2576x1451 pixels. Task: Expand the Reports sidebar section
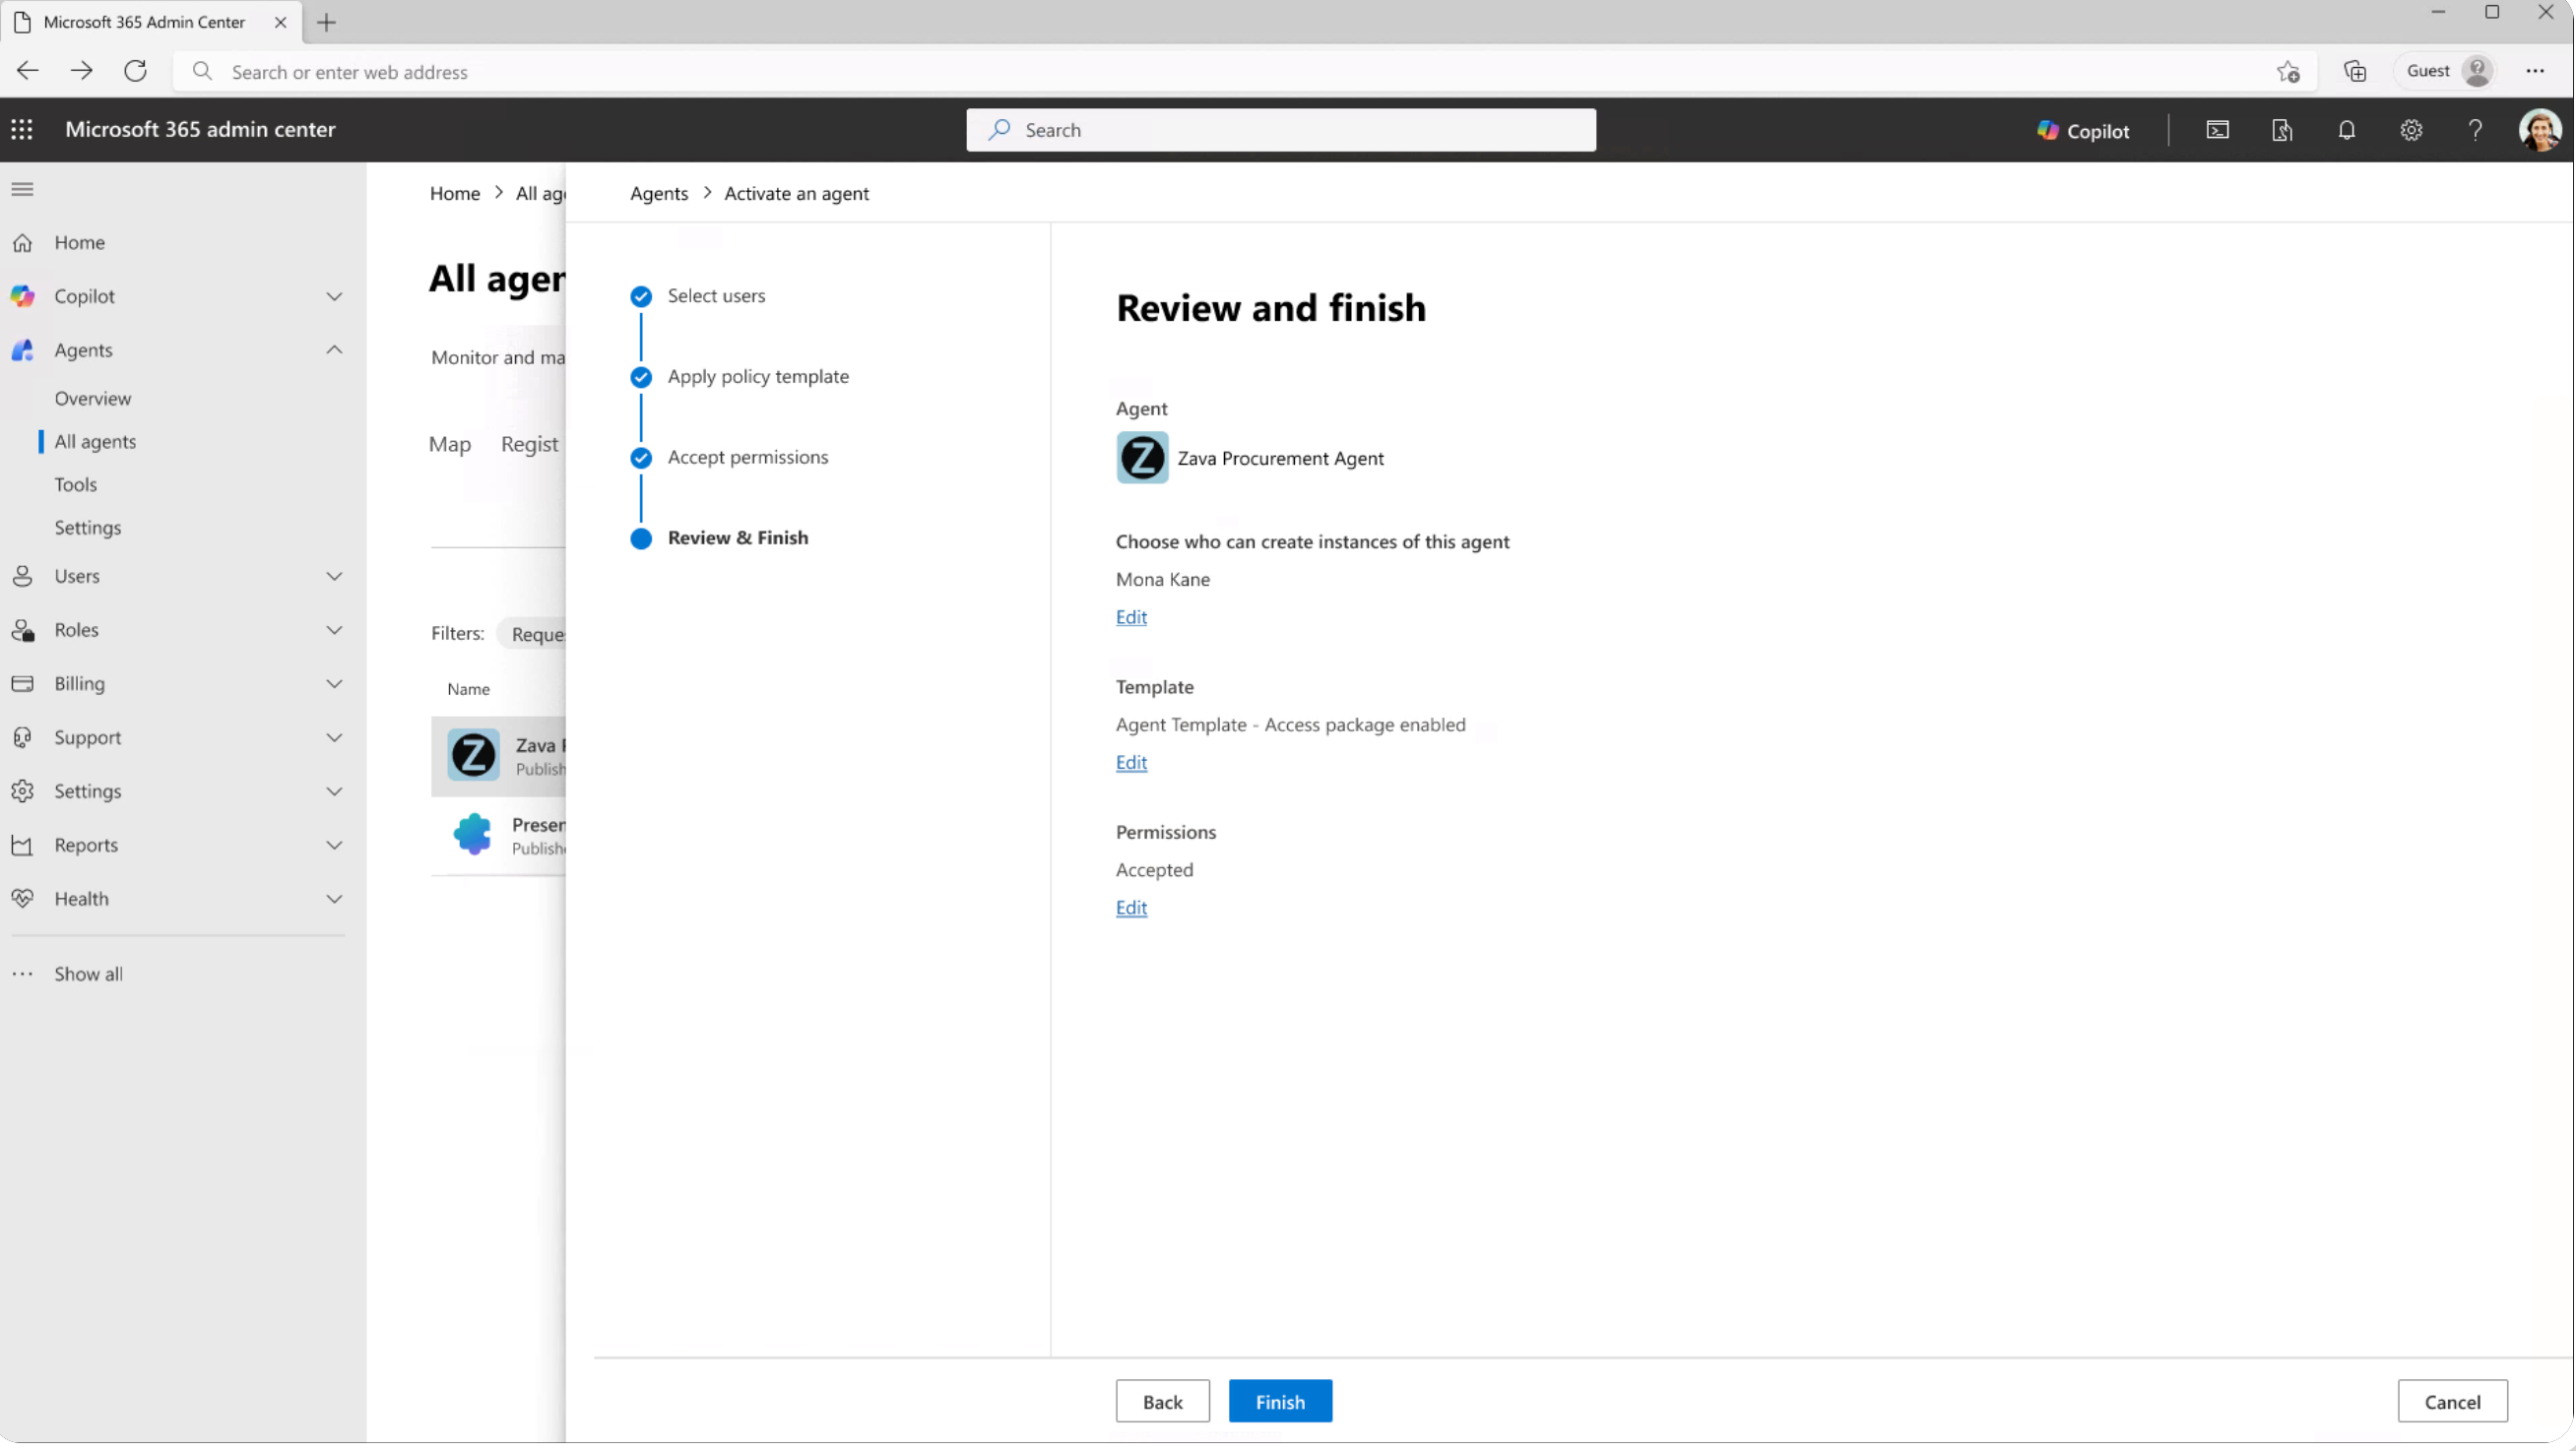334,846
